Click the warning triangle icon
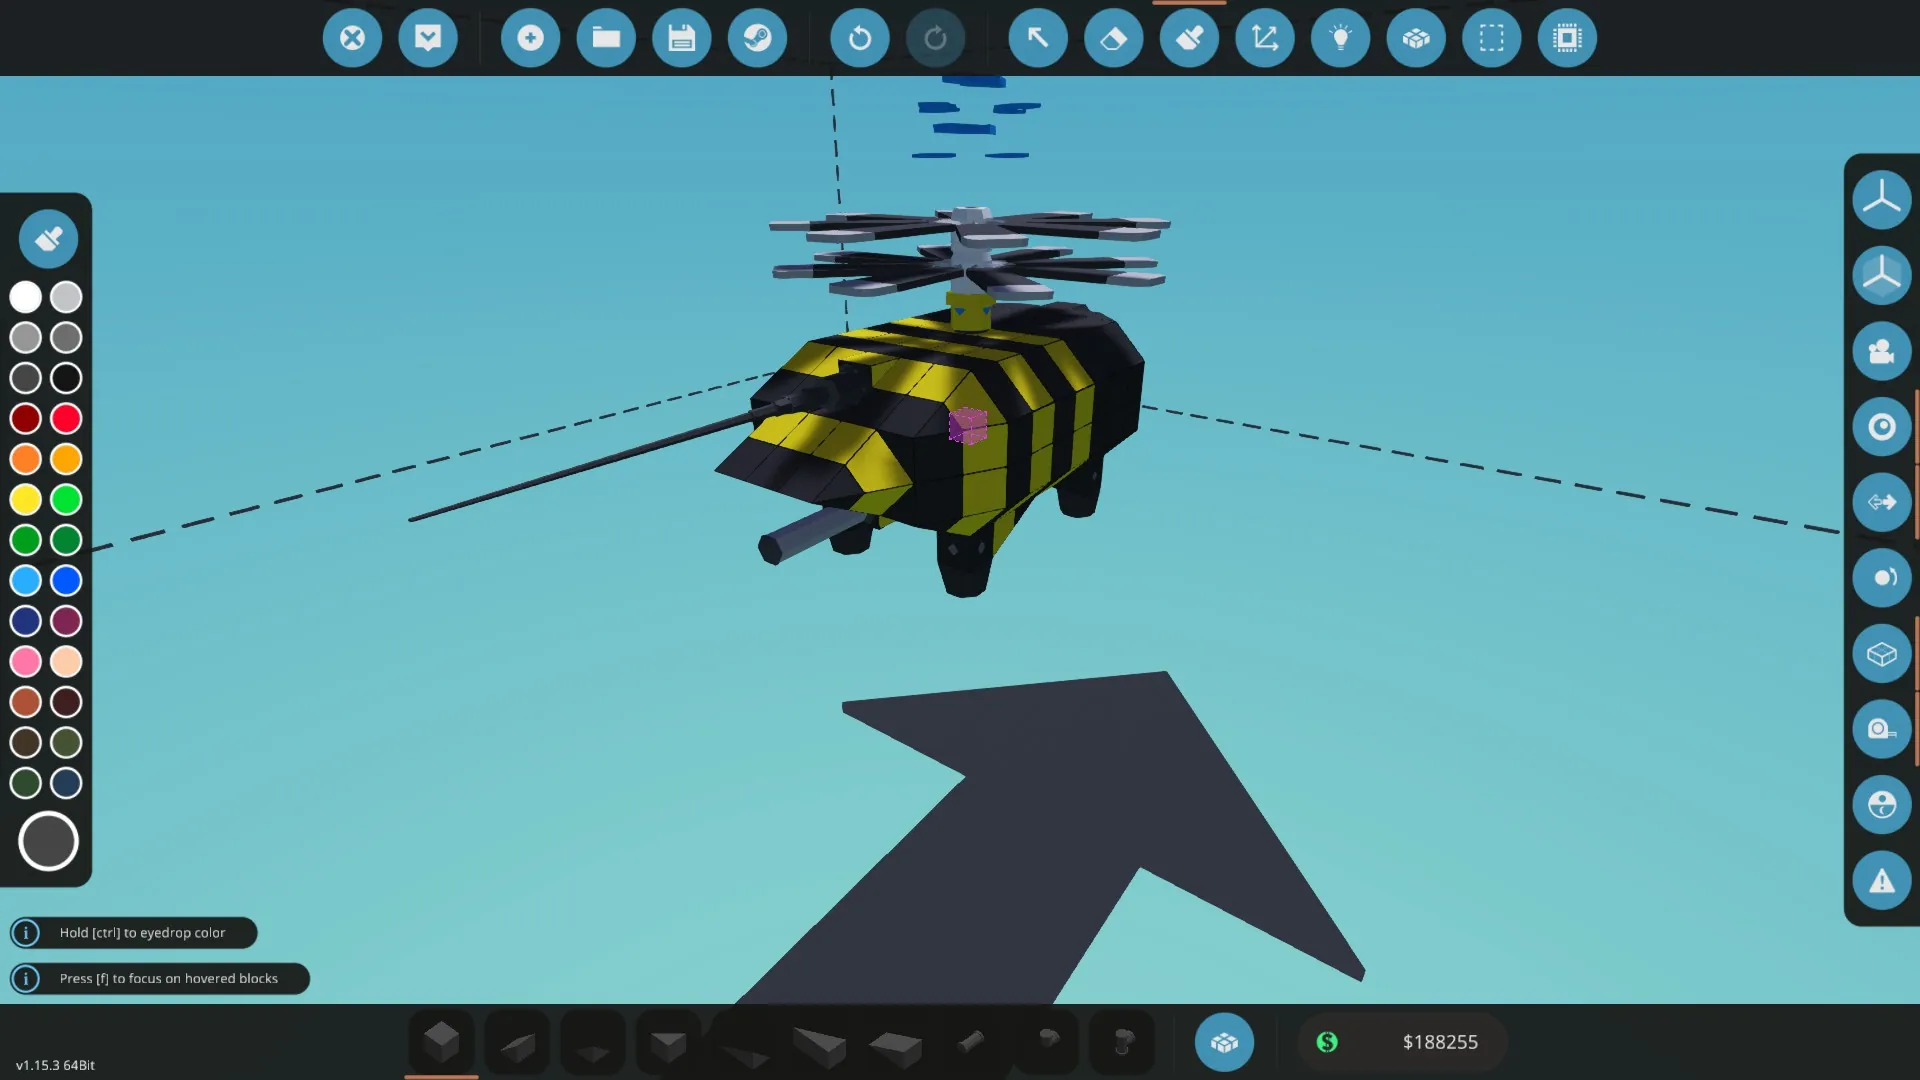This screenshot has height=1080, width=1920. pyautogui.click(x=1881, y=881)
